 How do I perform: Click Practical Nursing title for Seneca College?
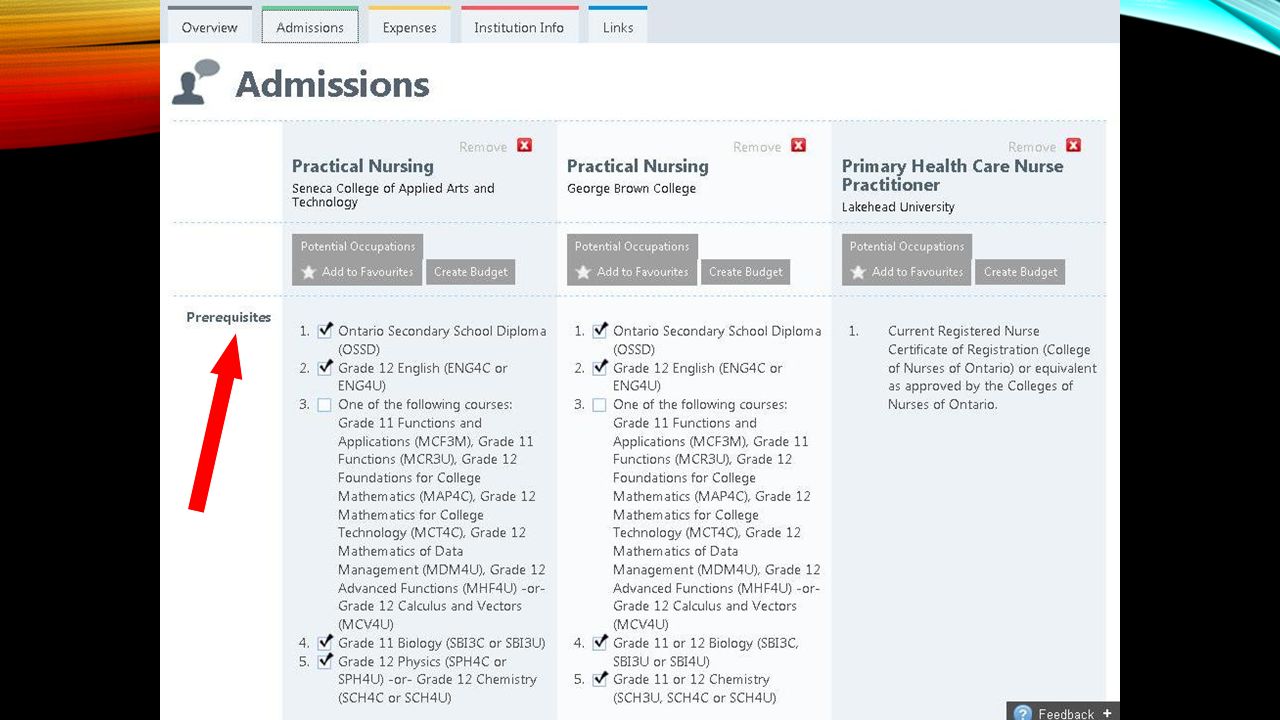363,166
